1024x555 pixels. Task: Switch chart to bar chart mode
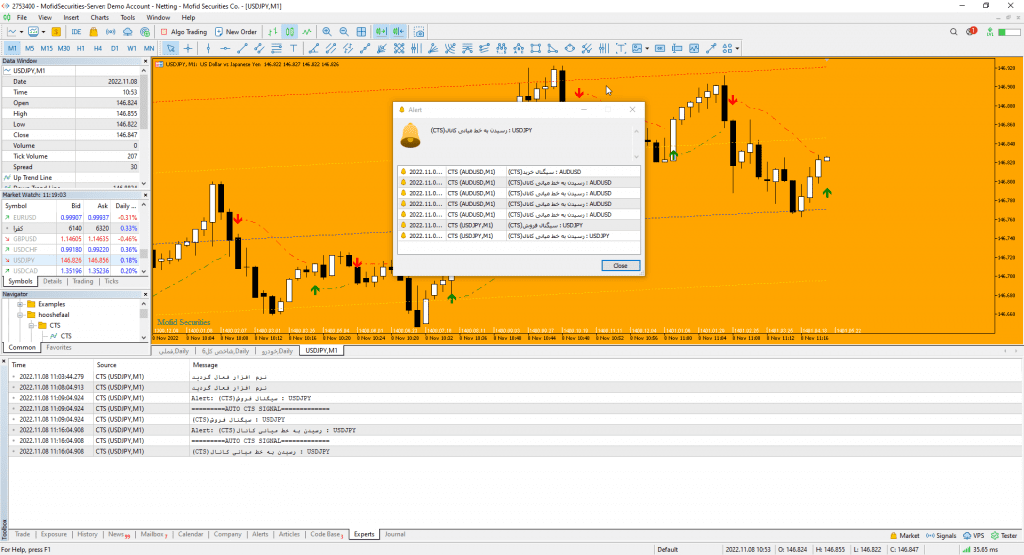click(273, 31)
